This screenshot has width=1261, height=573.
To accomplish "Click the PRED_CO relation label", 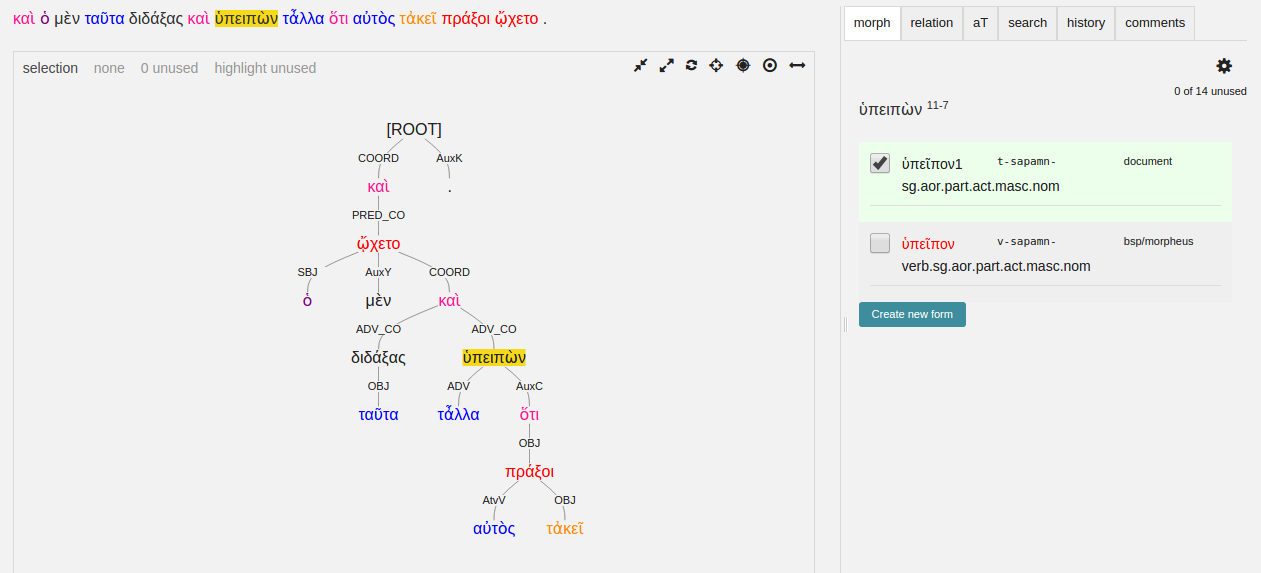I will tap(378, 215).
